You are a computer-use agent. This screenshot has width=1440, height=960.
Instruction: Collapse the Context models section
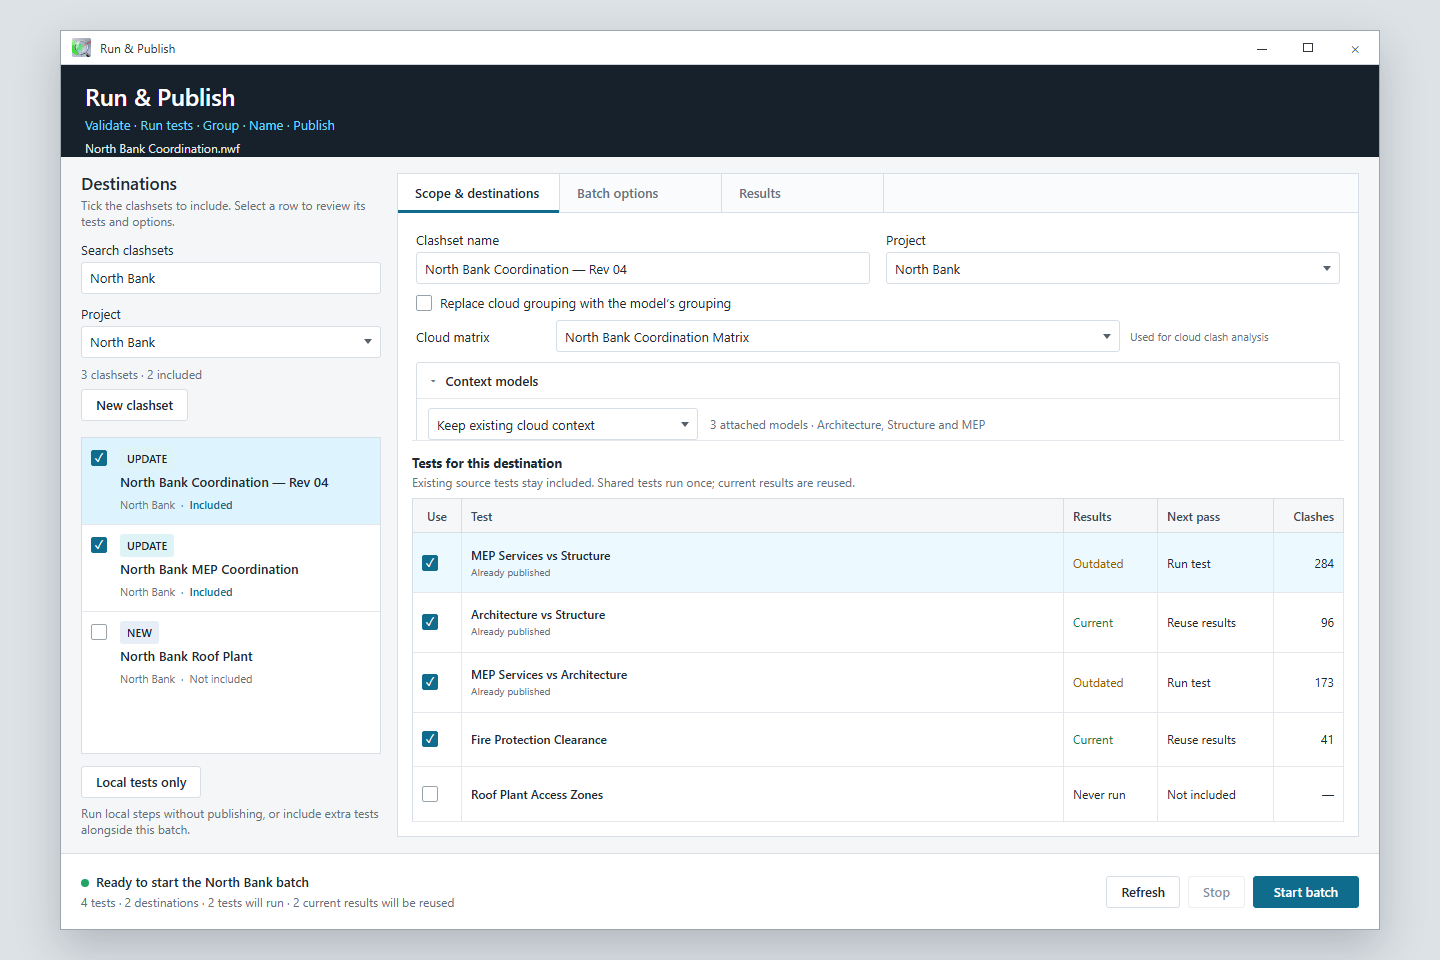(x=433, y=381)
